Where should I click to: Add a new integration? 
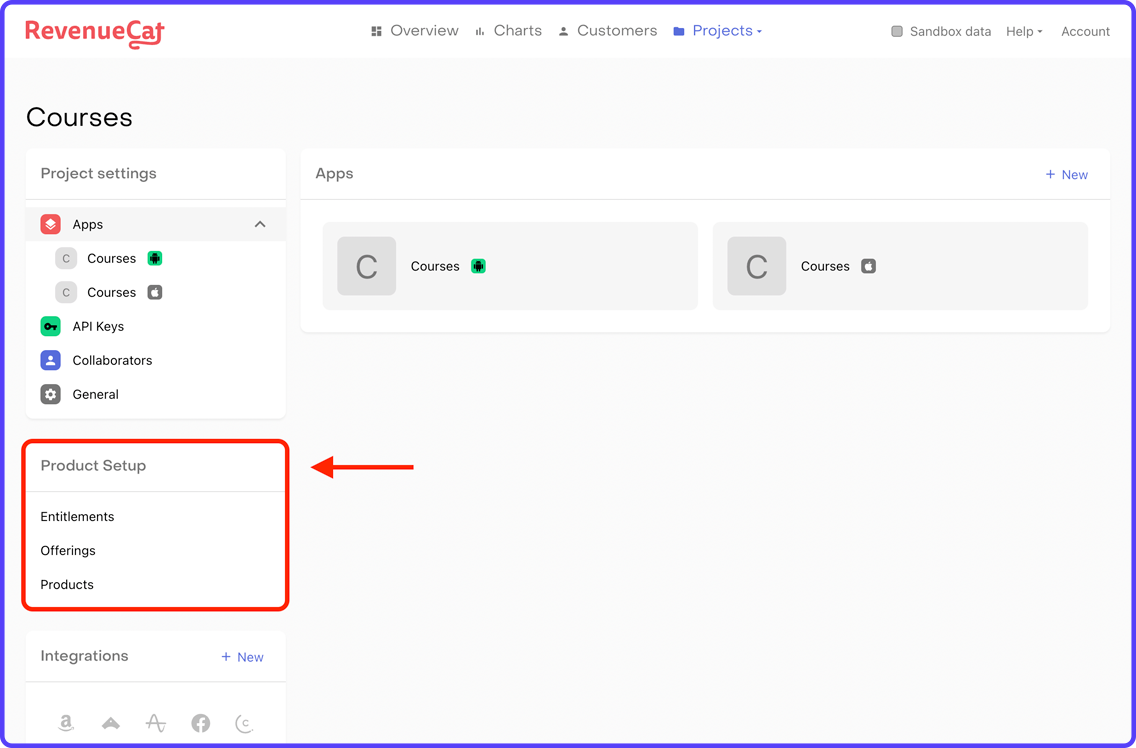pyautogui.click(x=243, y=657)
